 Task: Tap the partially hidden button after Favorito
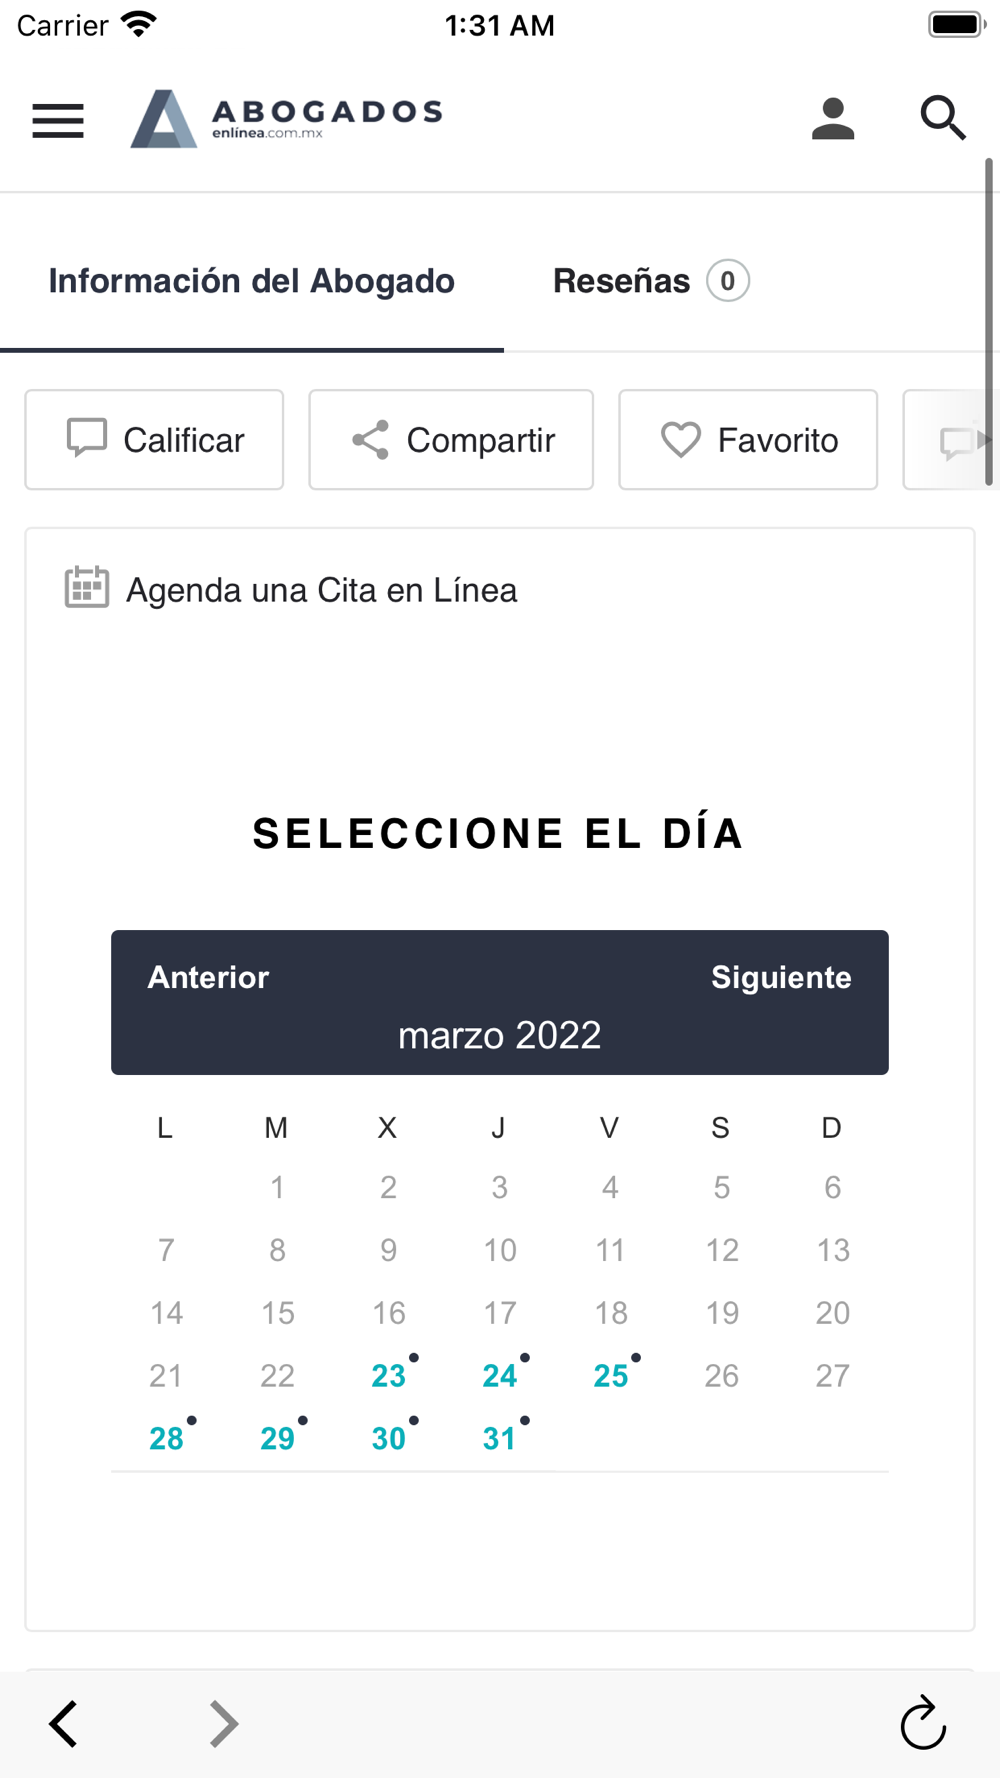coord(944,440)
